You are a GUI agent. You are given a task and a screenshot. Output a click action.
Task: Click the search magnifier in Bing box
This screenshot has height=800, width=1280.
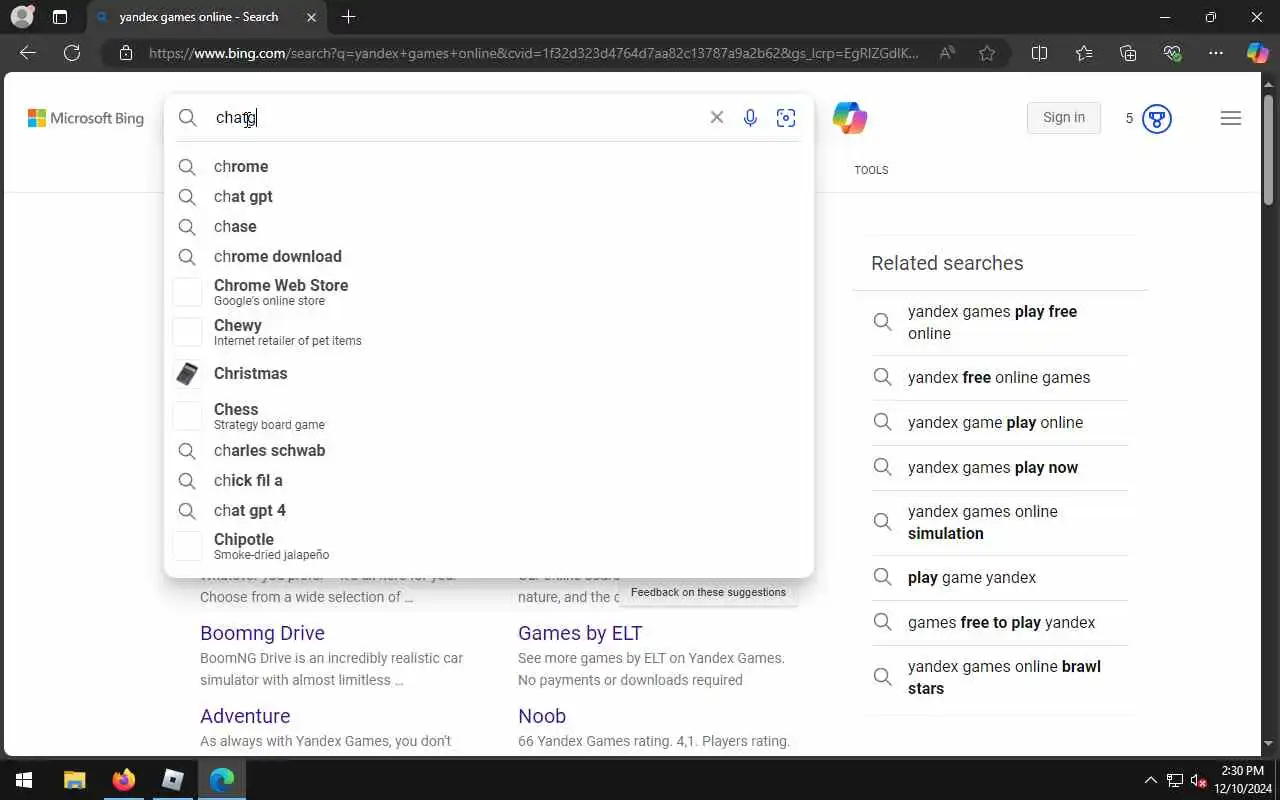(188, 118)
